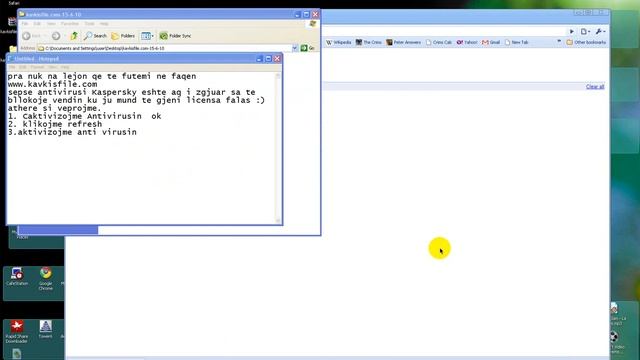640x360 pixels.
Task: Open the Peter Answers bookmark
Action: [x=403, y=42]
